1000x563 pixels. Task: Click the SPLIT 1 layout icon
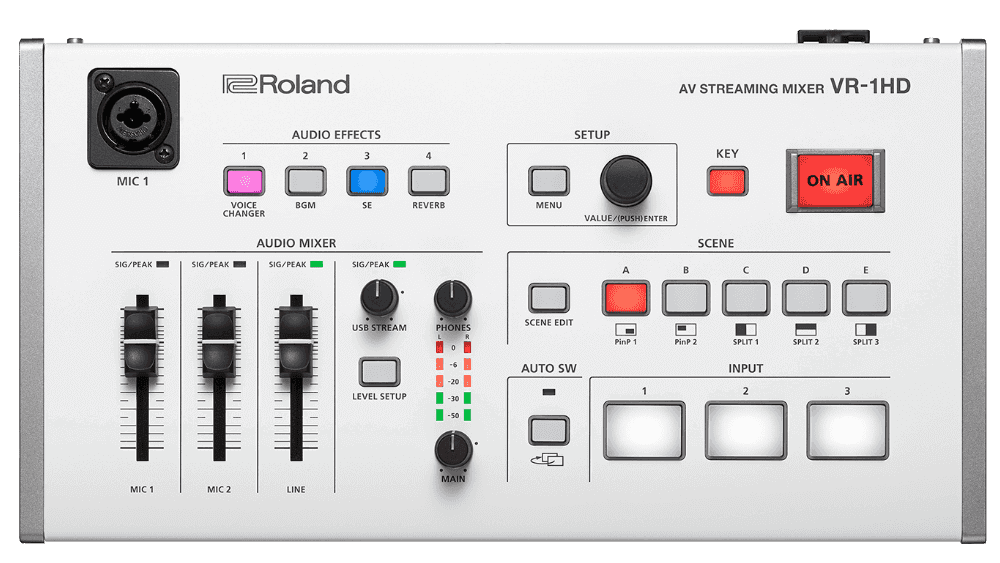coord(746,330)
